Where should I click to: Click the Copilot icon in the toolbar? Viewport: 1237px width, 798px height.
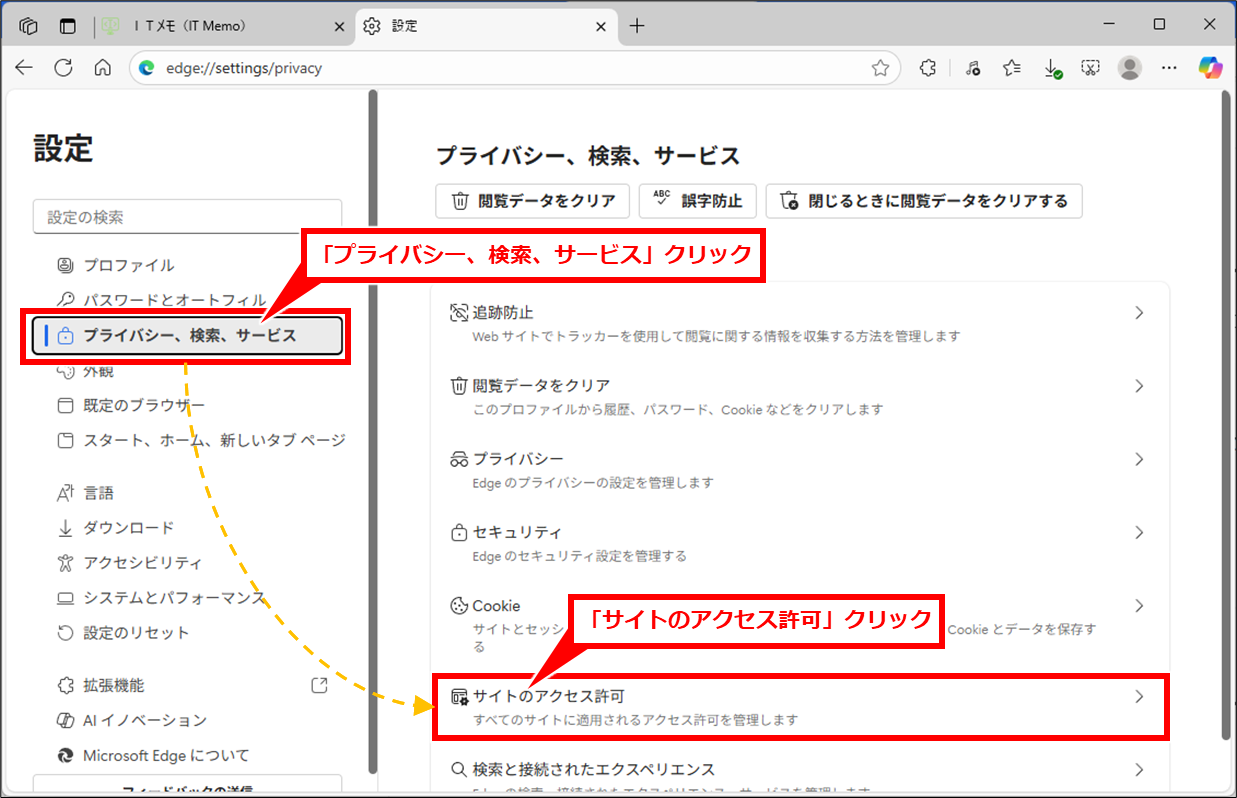pyautogui.click(x=1211, y=68)
